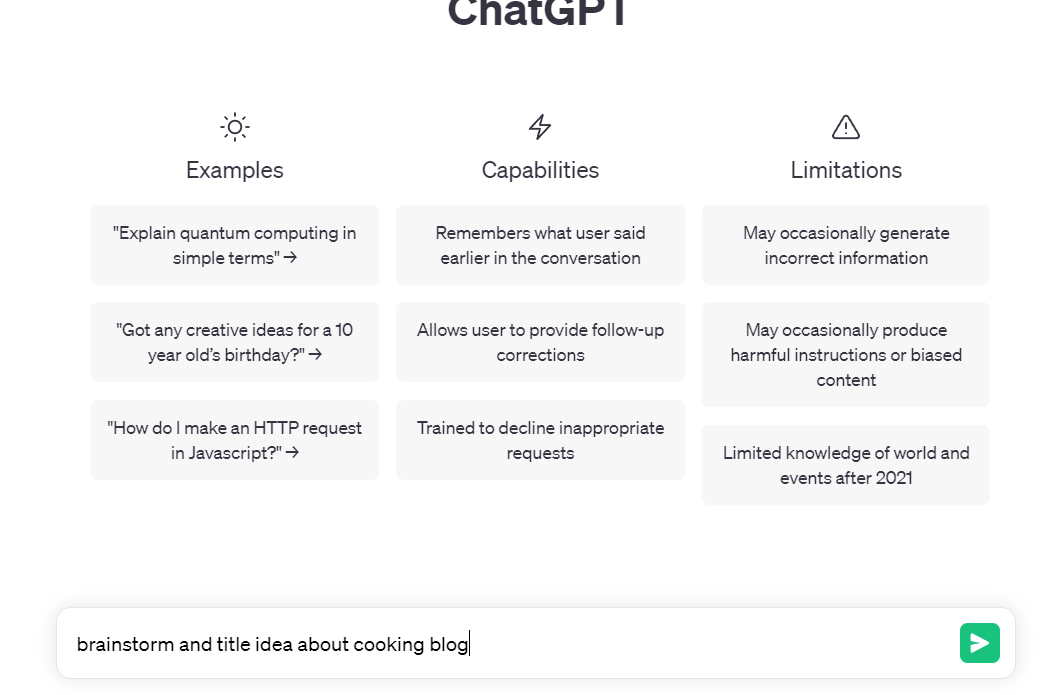The image size is (1040, 695).
Task: Click the 'Allows follow-up corrections' capability card
Action: click(540, 342)
